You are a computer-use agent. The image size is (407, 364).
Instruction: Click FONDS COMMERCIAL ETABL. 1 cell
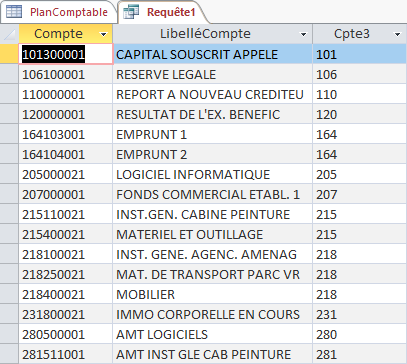213,194
